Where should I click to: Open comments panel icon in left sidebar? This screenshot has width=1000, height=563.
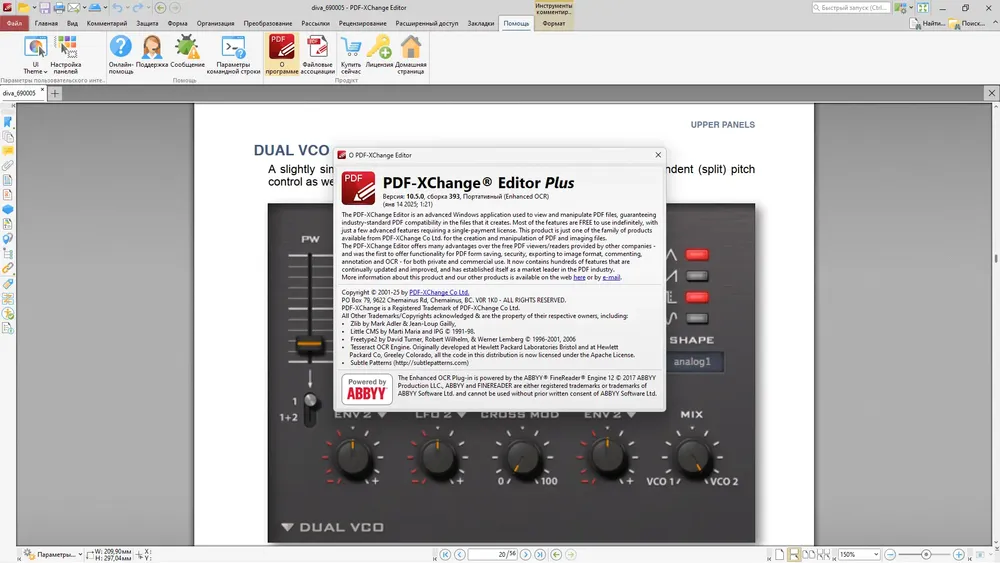click(x=8, y=151)
